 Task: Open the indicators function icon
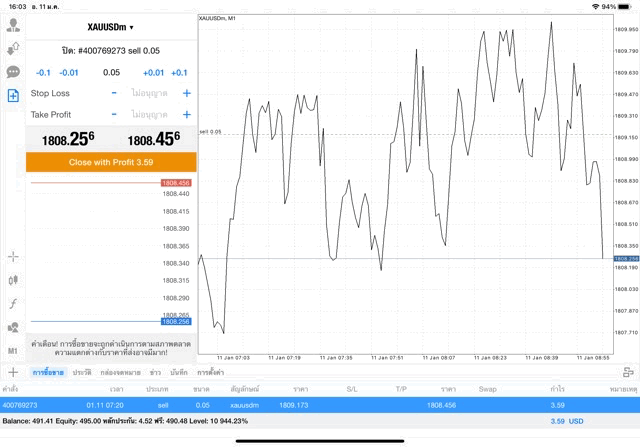pyautogui.click(x=13, y=304)
